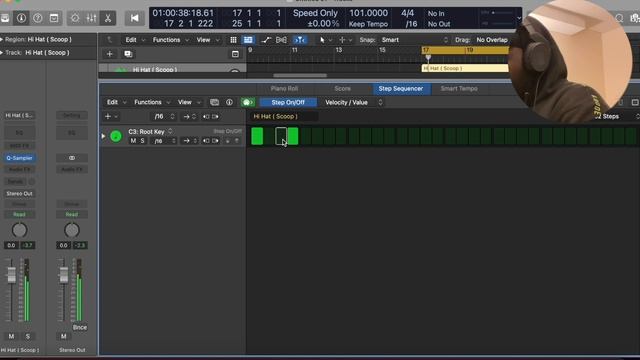Screen dimensions: 640x360
Task: Click the green C3 Root Key row icon
Action: click(116, 136)
